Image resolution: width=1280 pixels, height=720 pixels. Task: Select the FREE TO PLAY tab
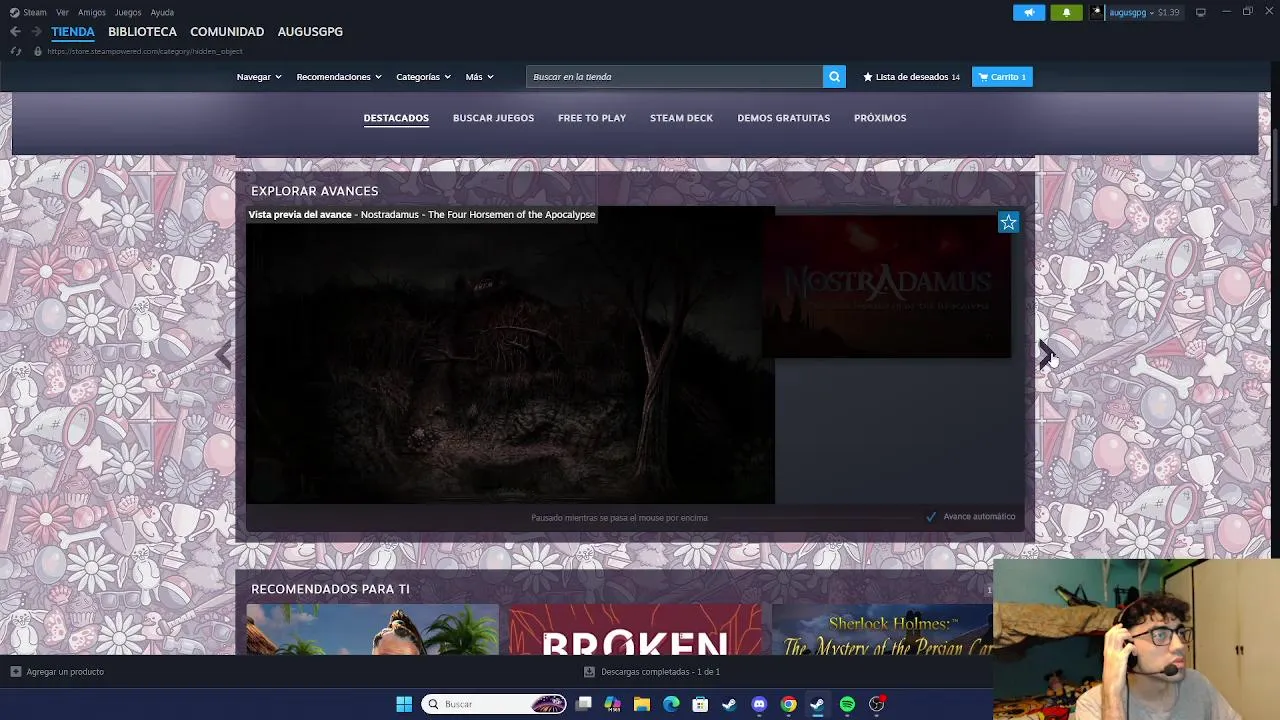[x=592, y=118]
